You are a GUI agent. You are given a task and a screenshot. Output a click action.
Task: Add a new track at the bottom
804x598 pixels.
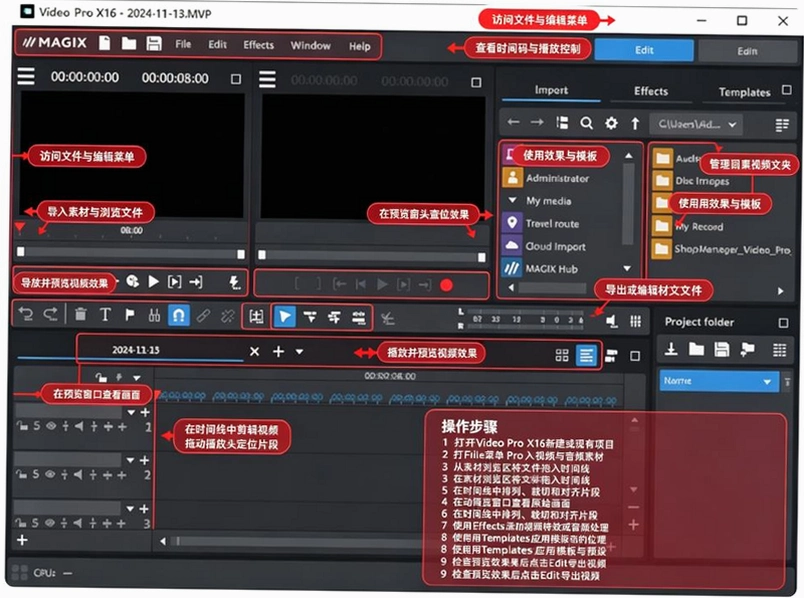click(x=22, y=540)
